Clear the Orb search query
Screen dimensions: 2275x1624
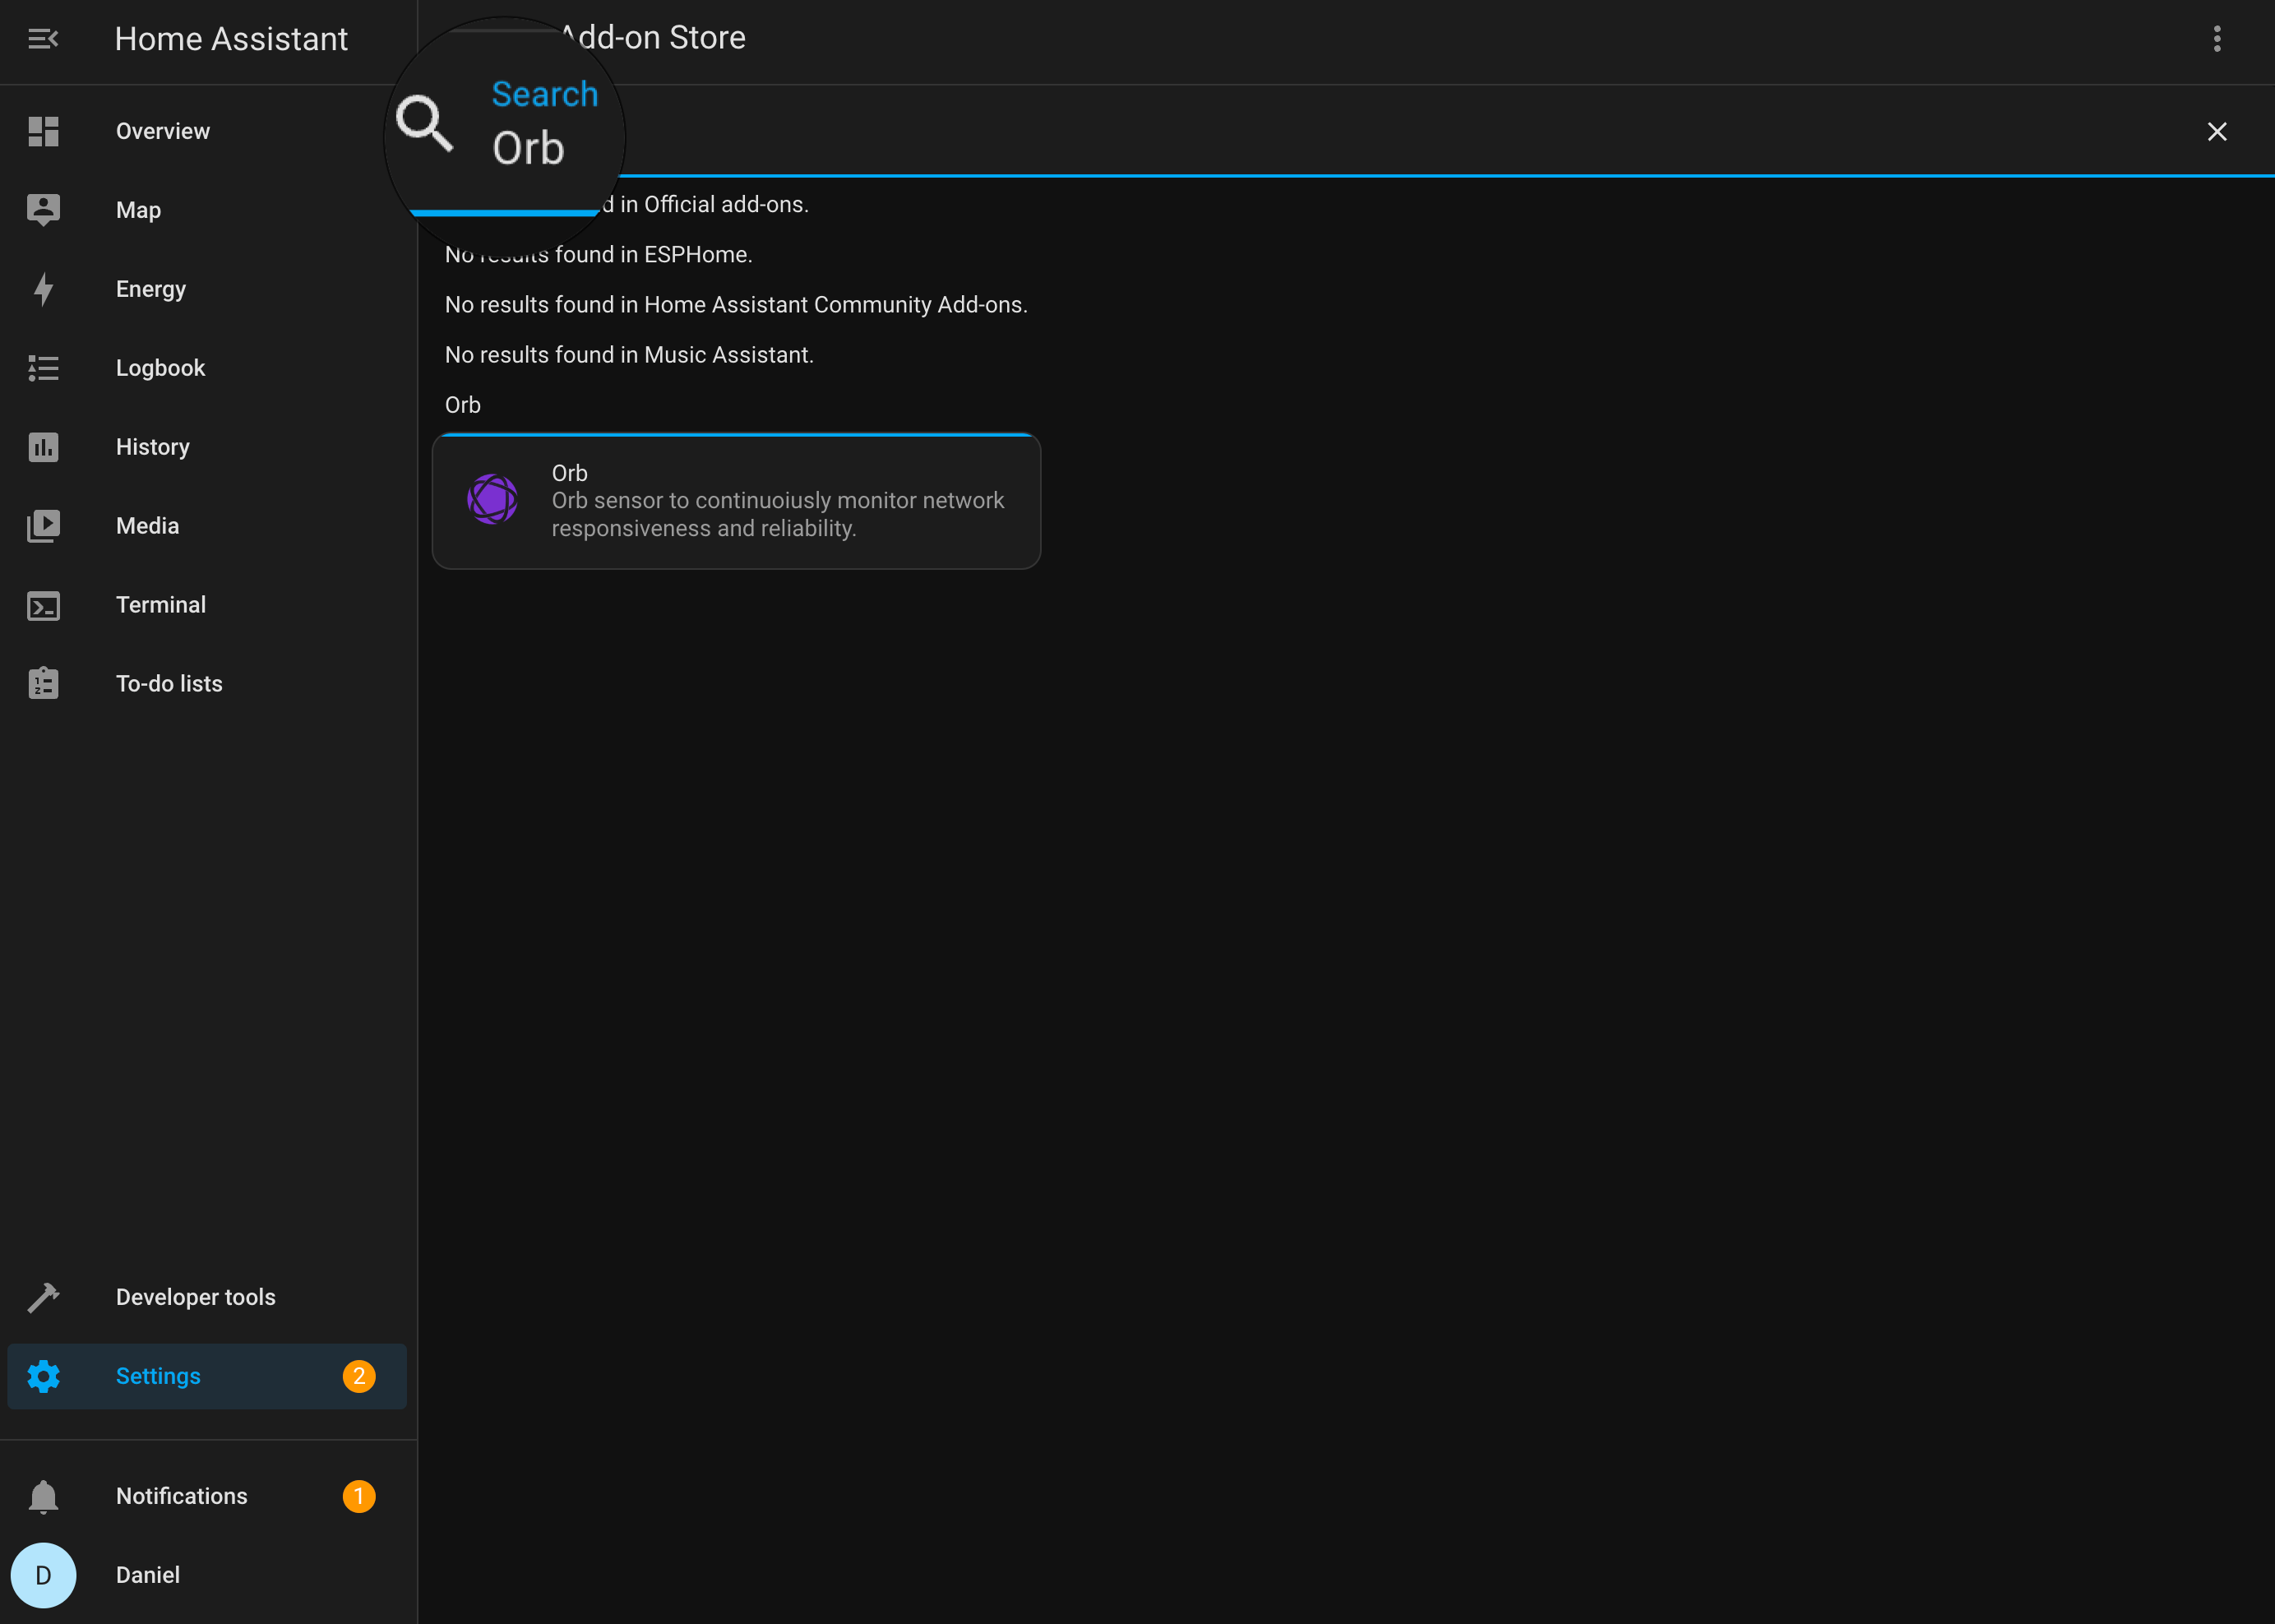pos(2217,131)
